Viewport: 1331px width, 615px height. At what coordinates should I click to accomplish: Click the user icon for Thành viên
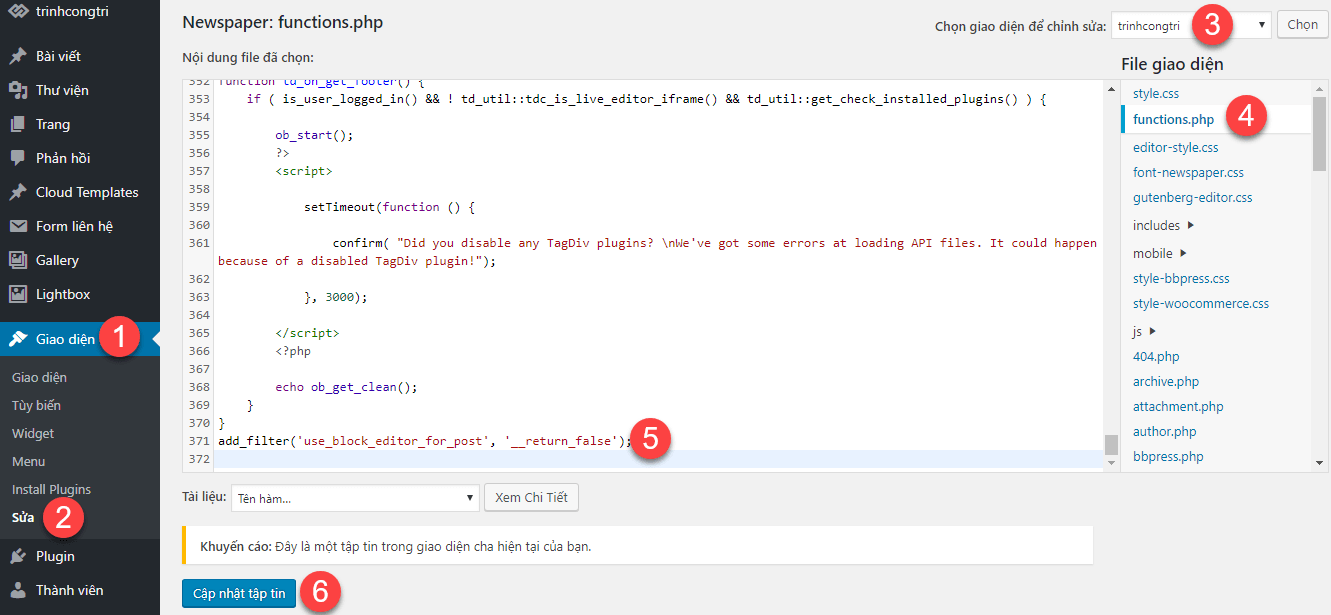pos(18,590)
